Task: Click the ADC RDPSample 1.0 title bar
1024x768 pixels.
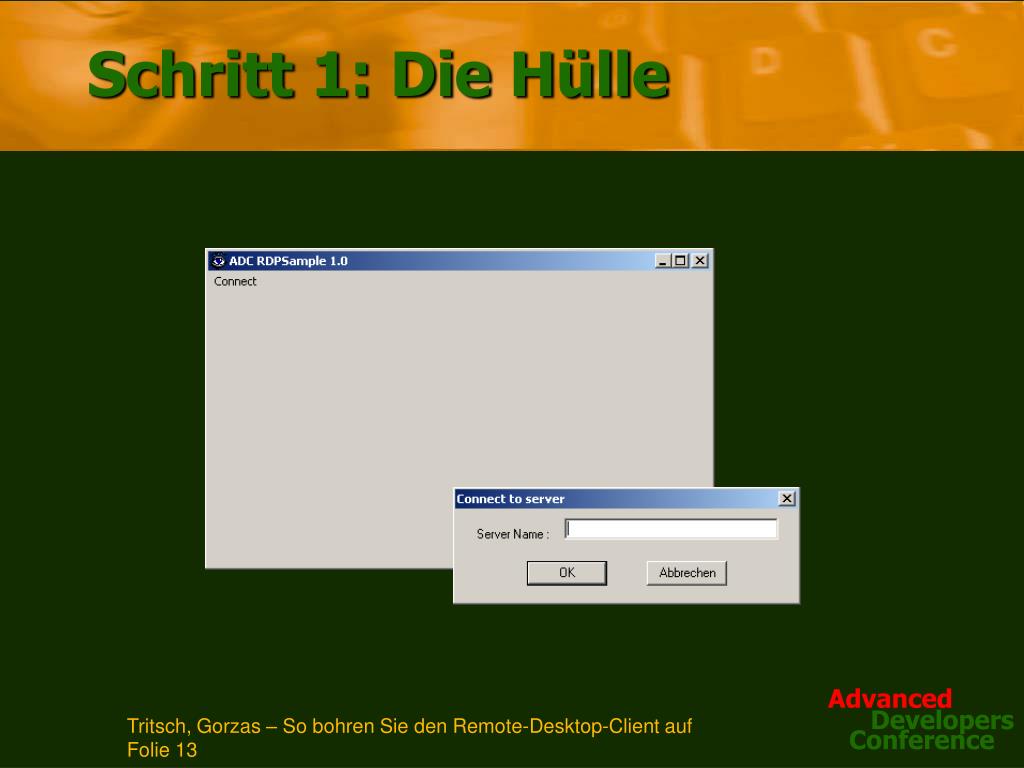Action: pyautogui.click(x=459, y=261)
